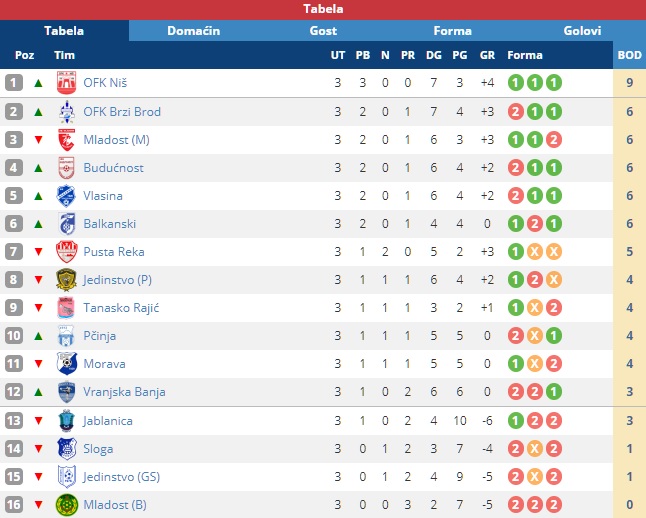Open the Golovi tab

point(582,31)
